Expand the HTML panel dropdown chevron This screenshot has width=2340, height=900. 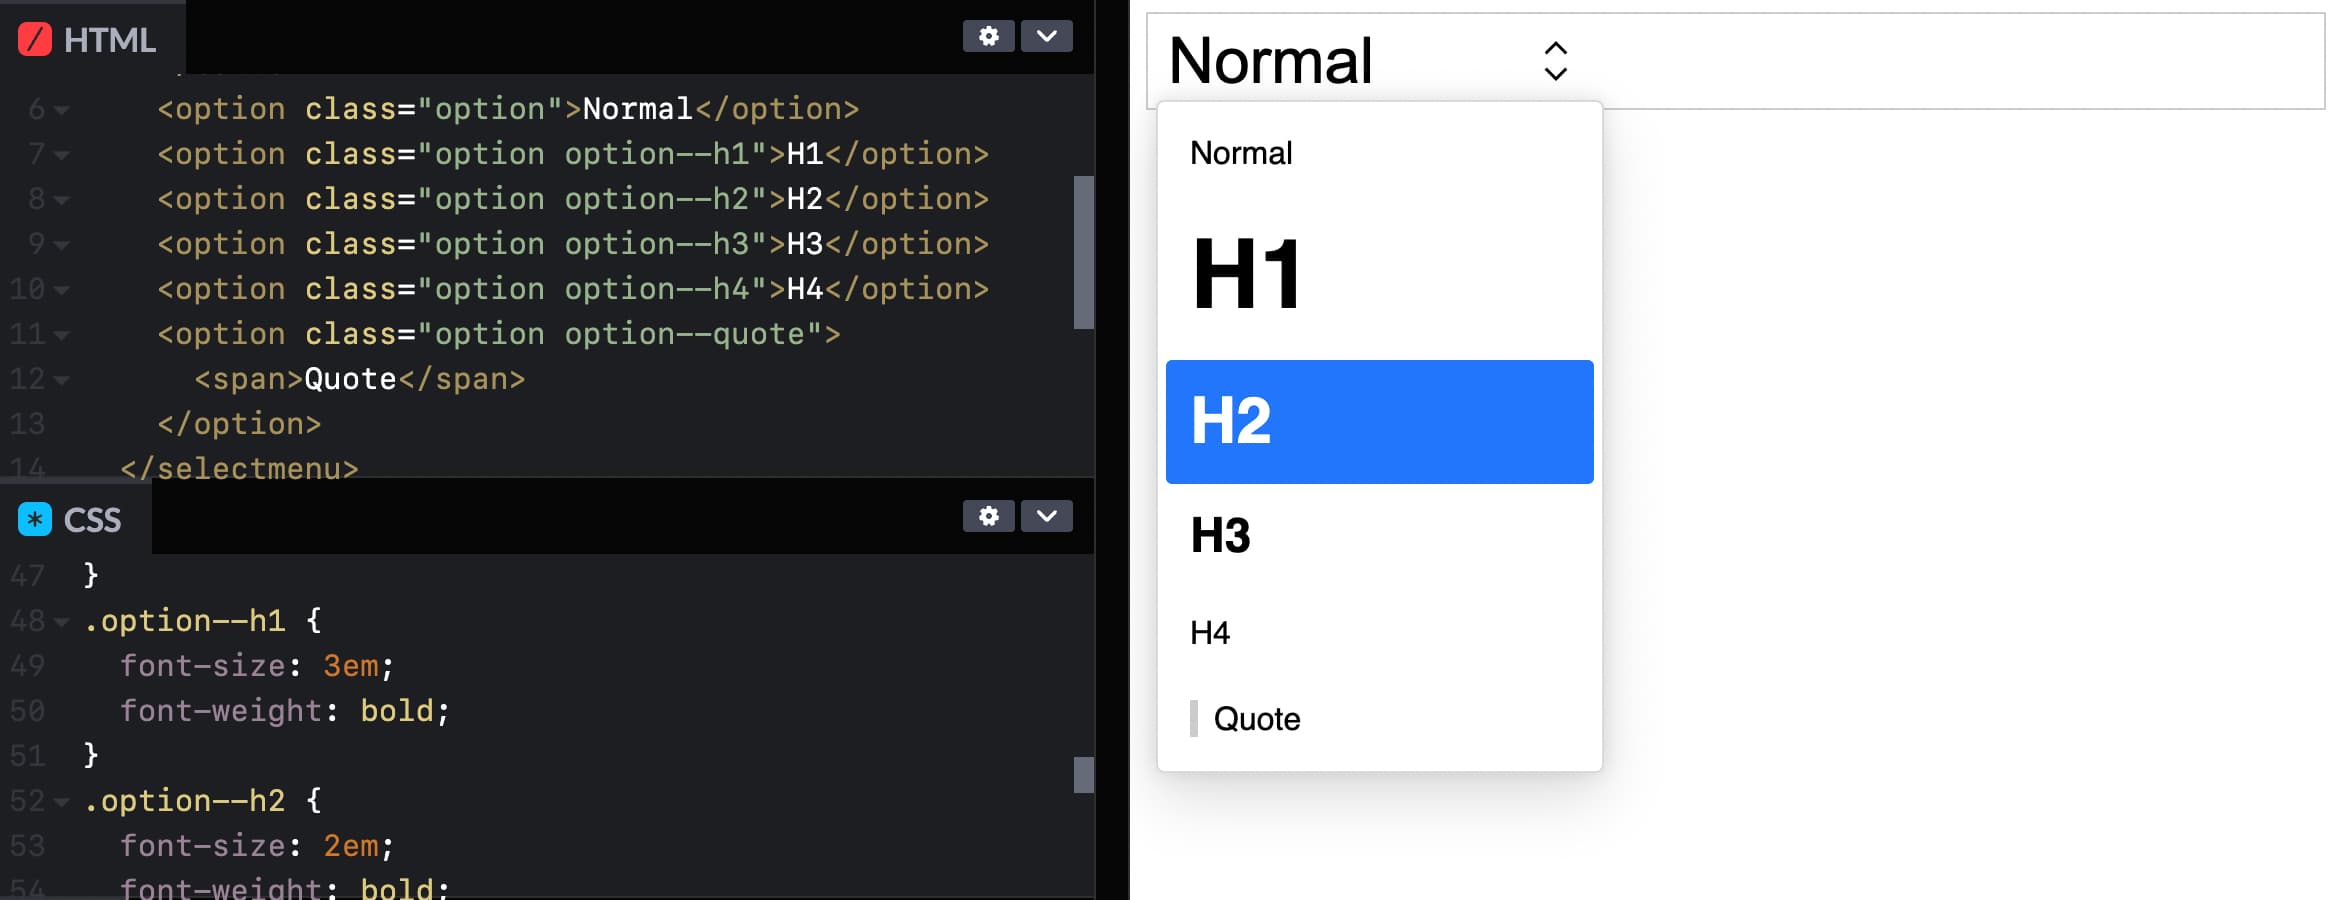tap(1046, 36)
